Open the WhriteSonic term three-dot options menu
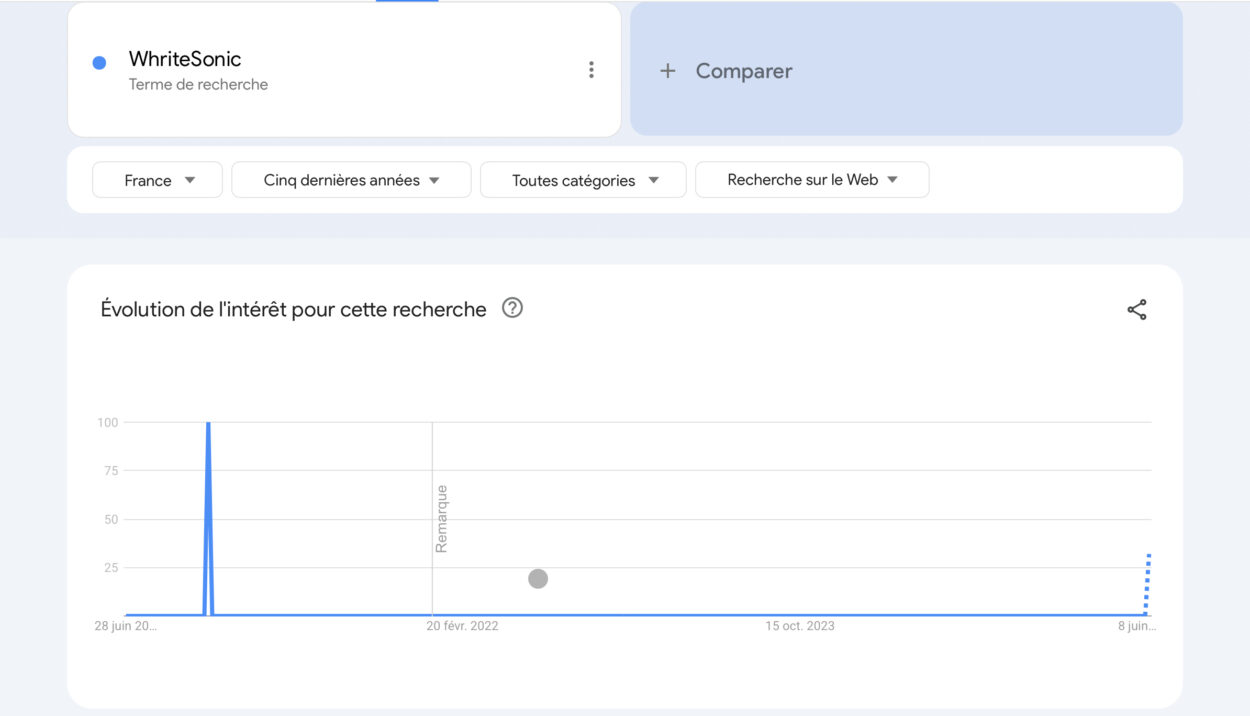The height and width of the screenshot is (716, 1250). [x=591, y=70]
